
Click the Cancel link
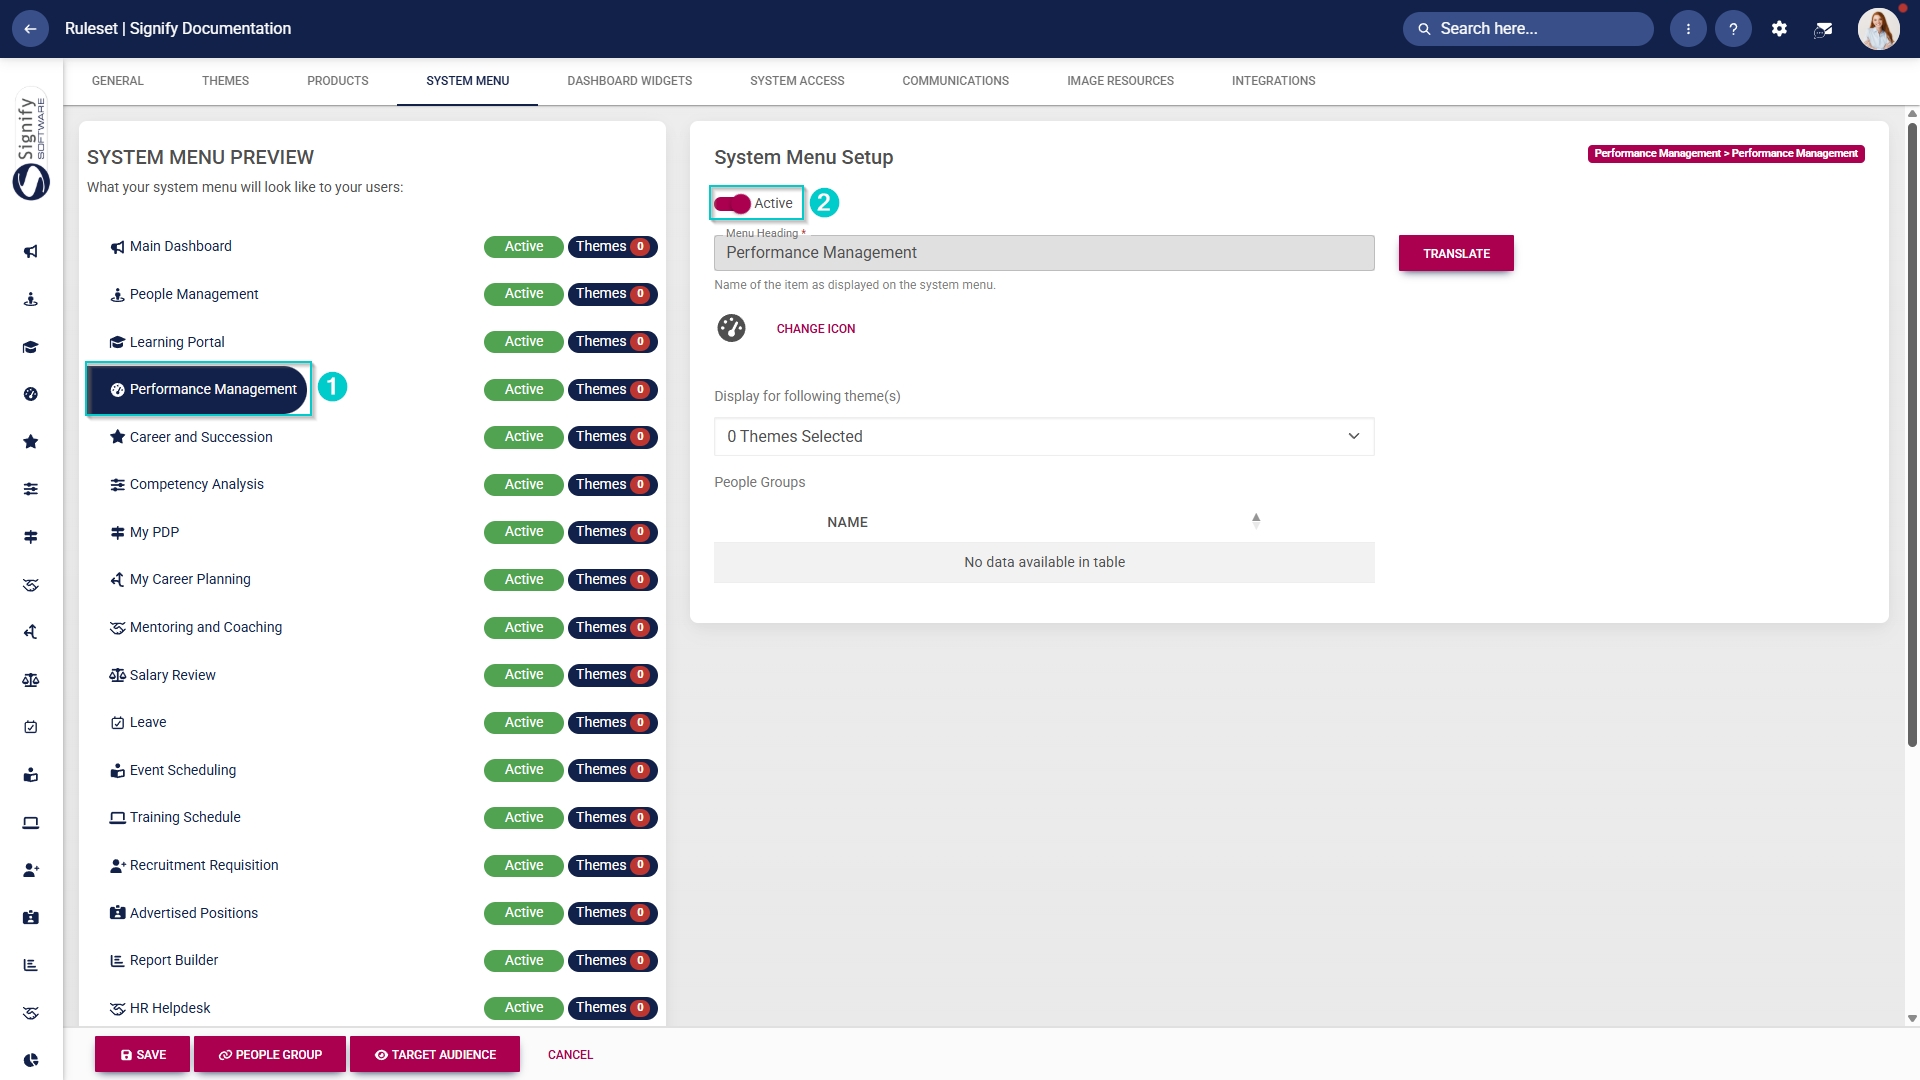point(570,1055)
